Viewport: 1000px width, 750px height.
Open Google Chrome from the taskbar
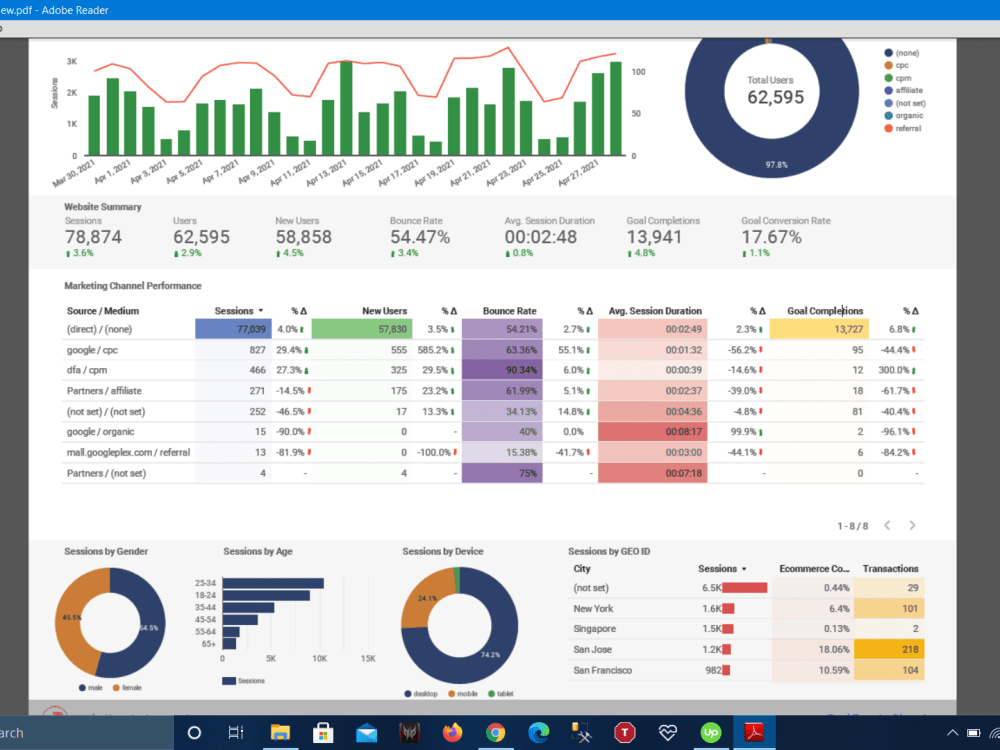[497, 733]
